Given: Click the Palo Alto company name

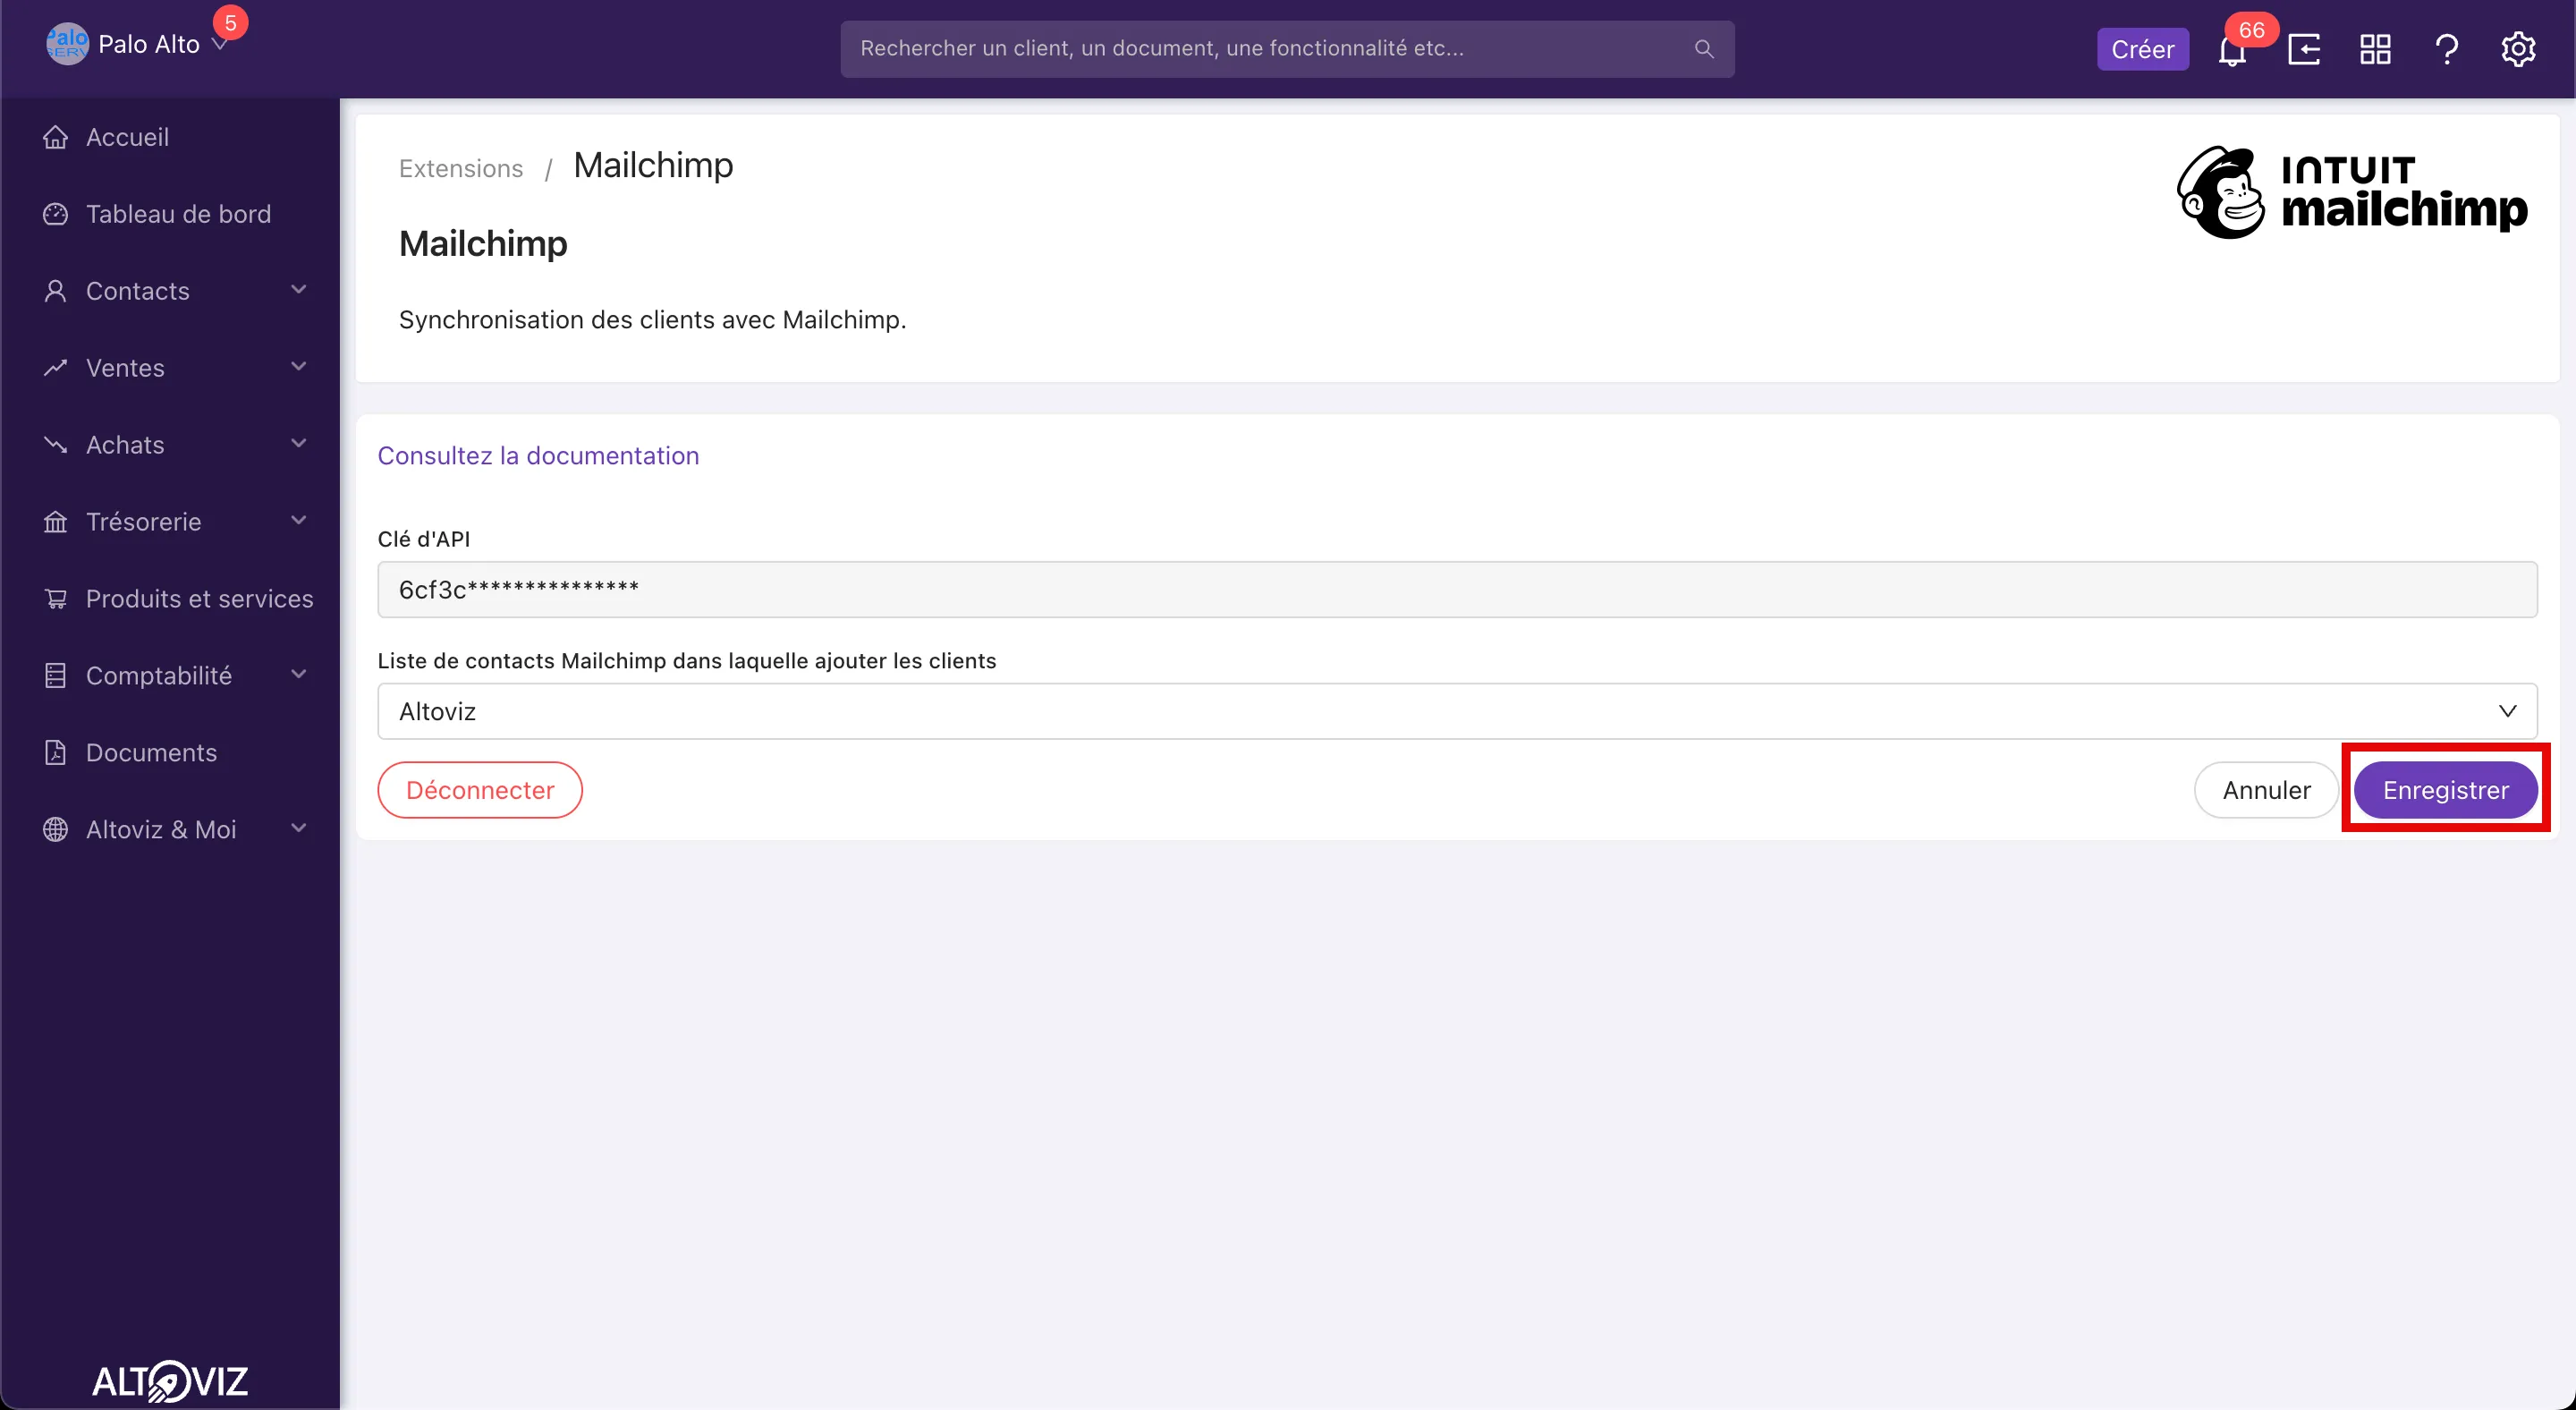Looking at the screenshot, I should coord(149,44).
